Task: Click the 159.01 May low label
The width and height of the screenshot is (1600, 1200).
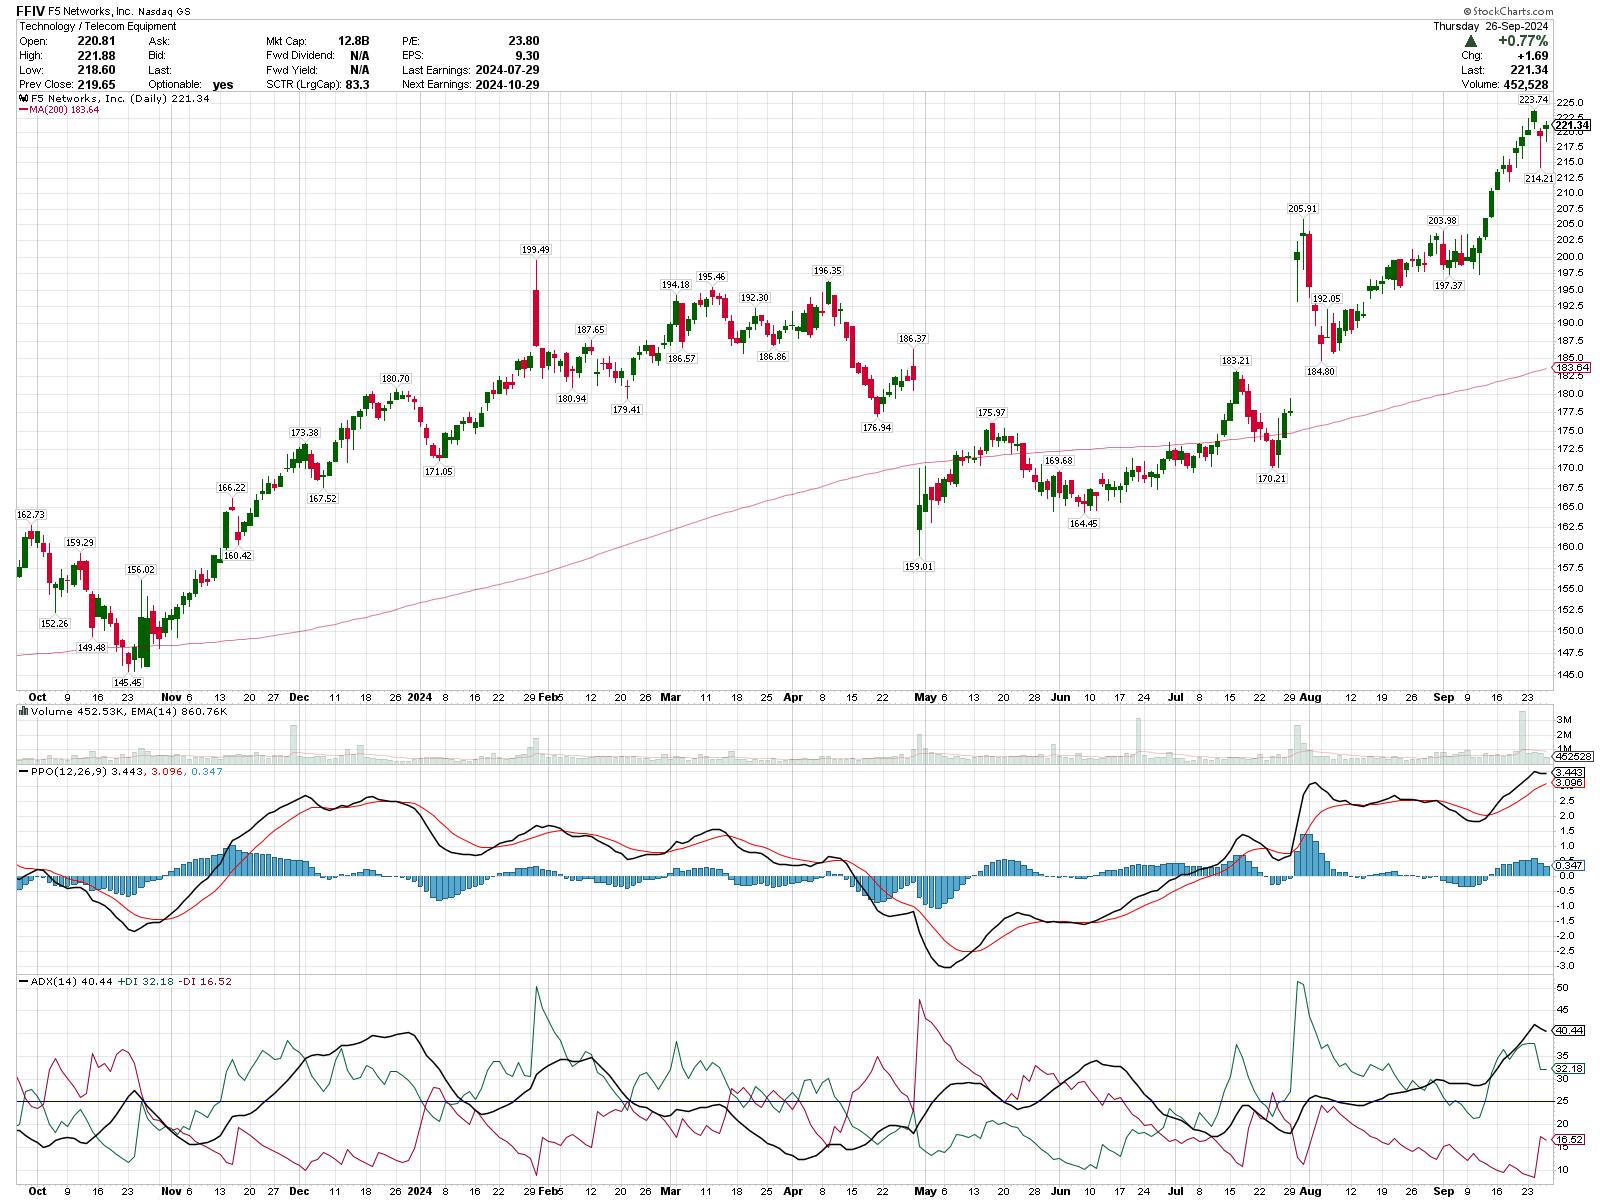Action: 918,567
